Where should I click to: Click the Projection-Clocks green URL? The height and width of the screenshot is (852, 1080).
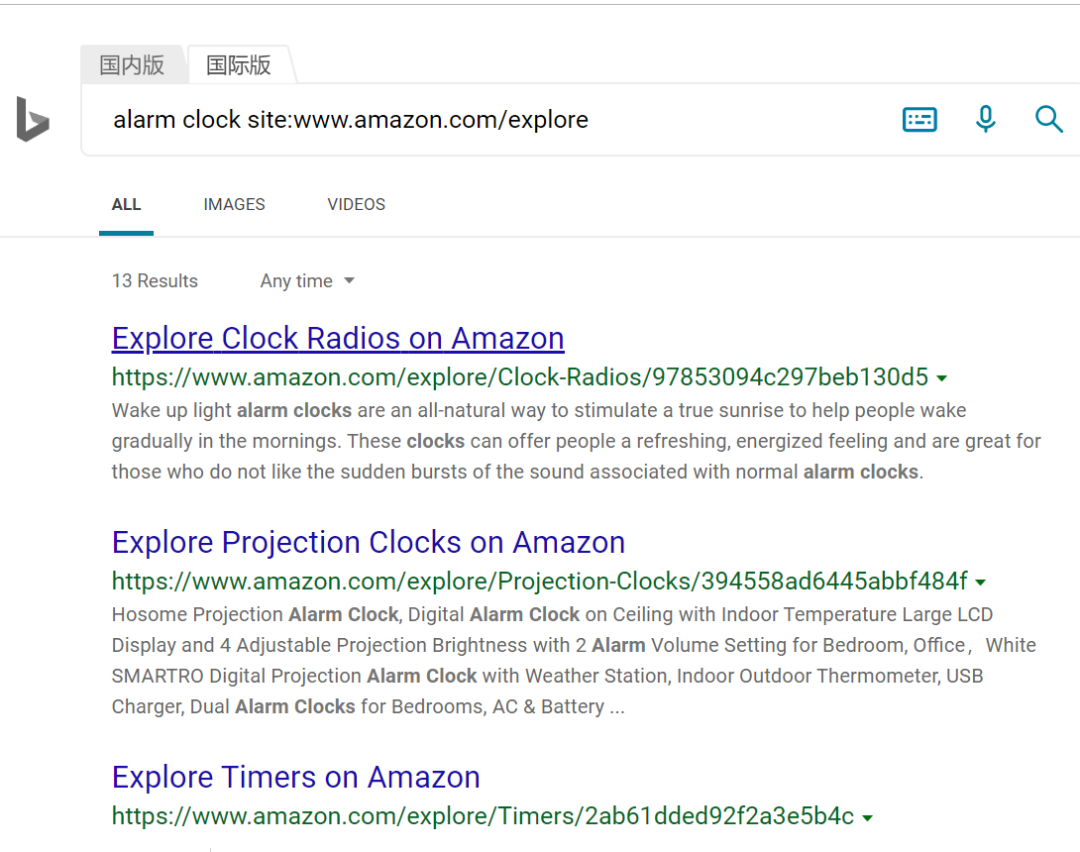(539, 581)
